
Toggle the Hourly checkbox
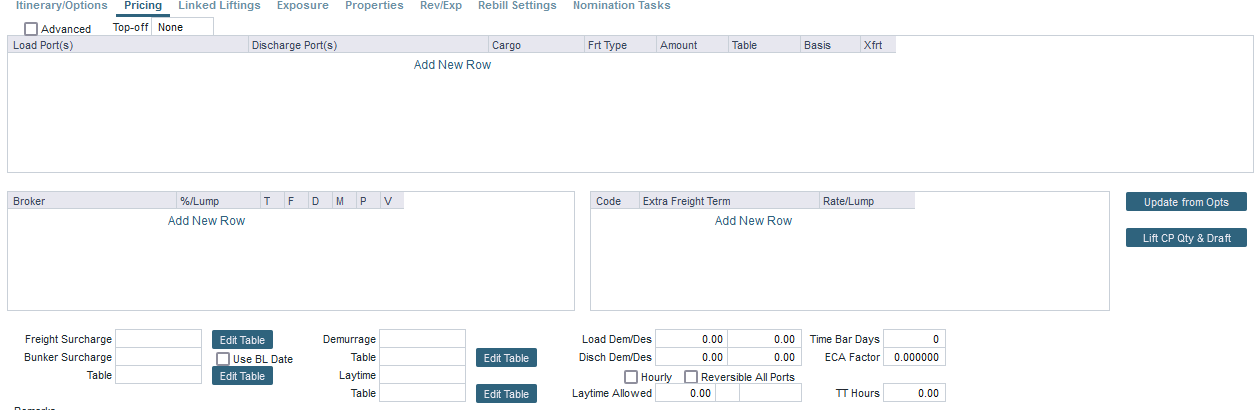coord(632,377)
